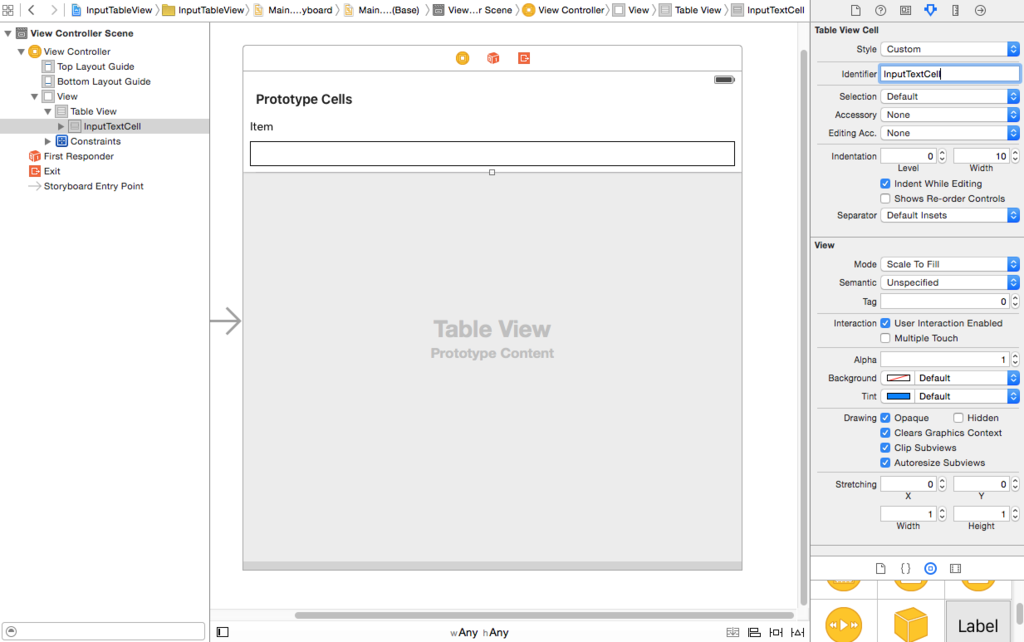Toggle Autoresize Subviews checkbox
The height and width of the screenshot is (642, 1024).
coord(885,462)
